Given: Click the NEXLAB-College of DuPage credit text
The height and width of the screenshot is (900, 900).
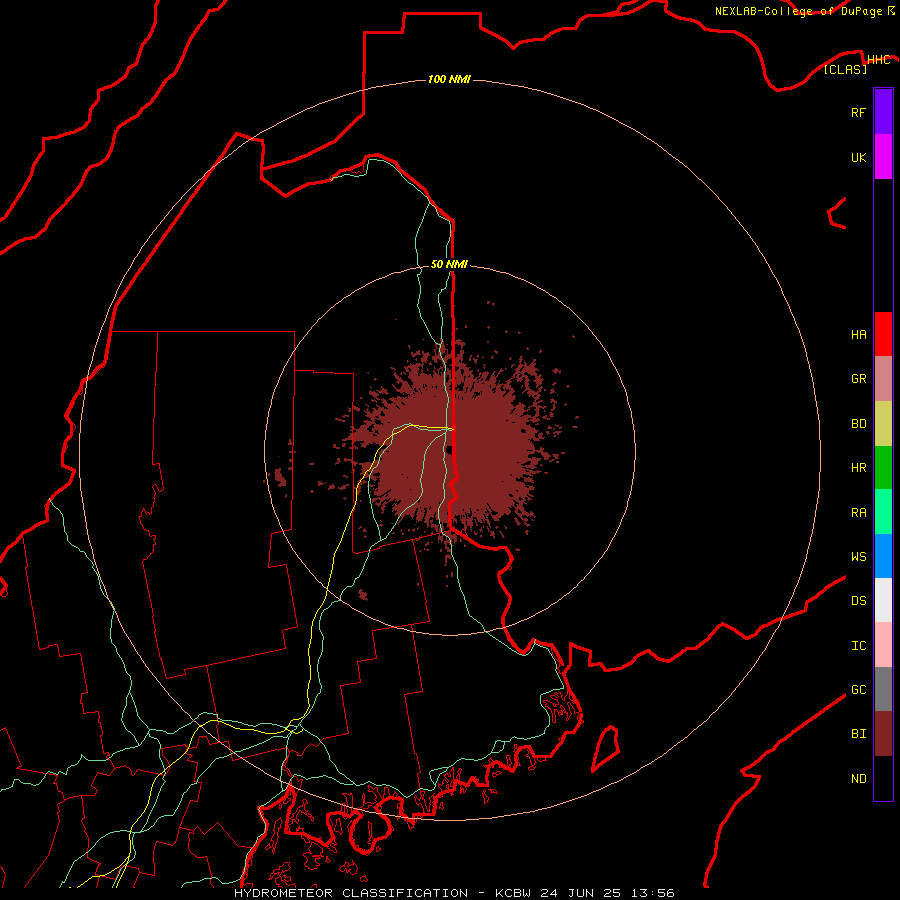Looking at the screenshot, I should [799, 11].
